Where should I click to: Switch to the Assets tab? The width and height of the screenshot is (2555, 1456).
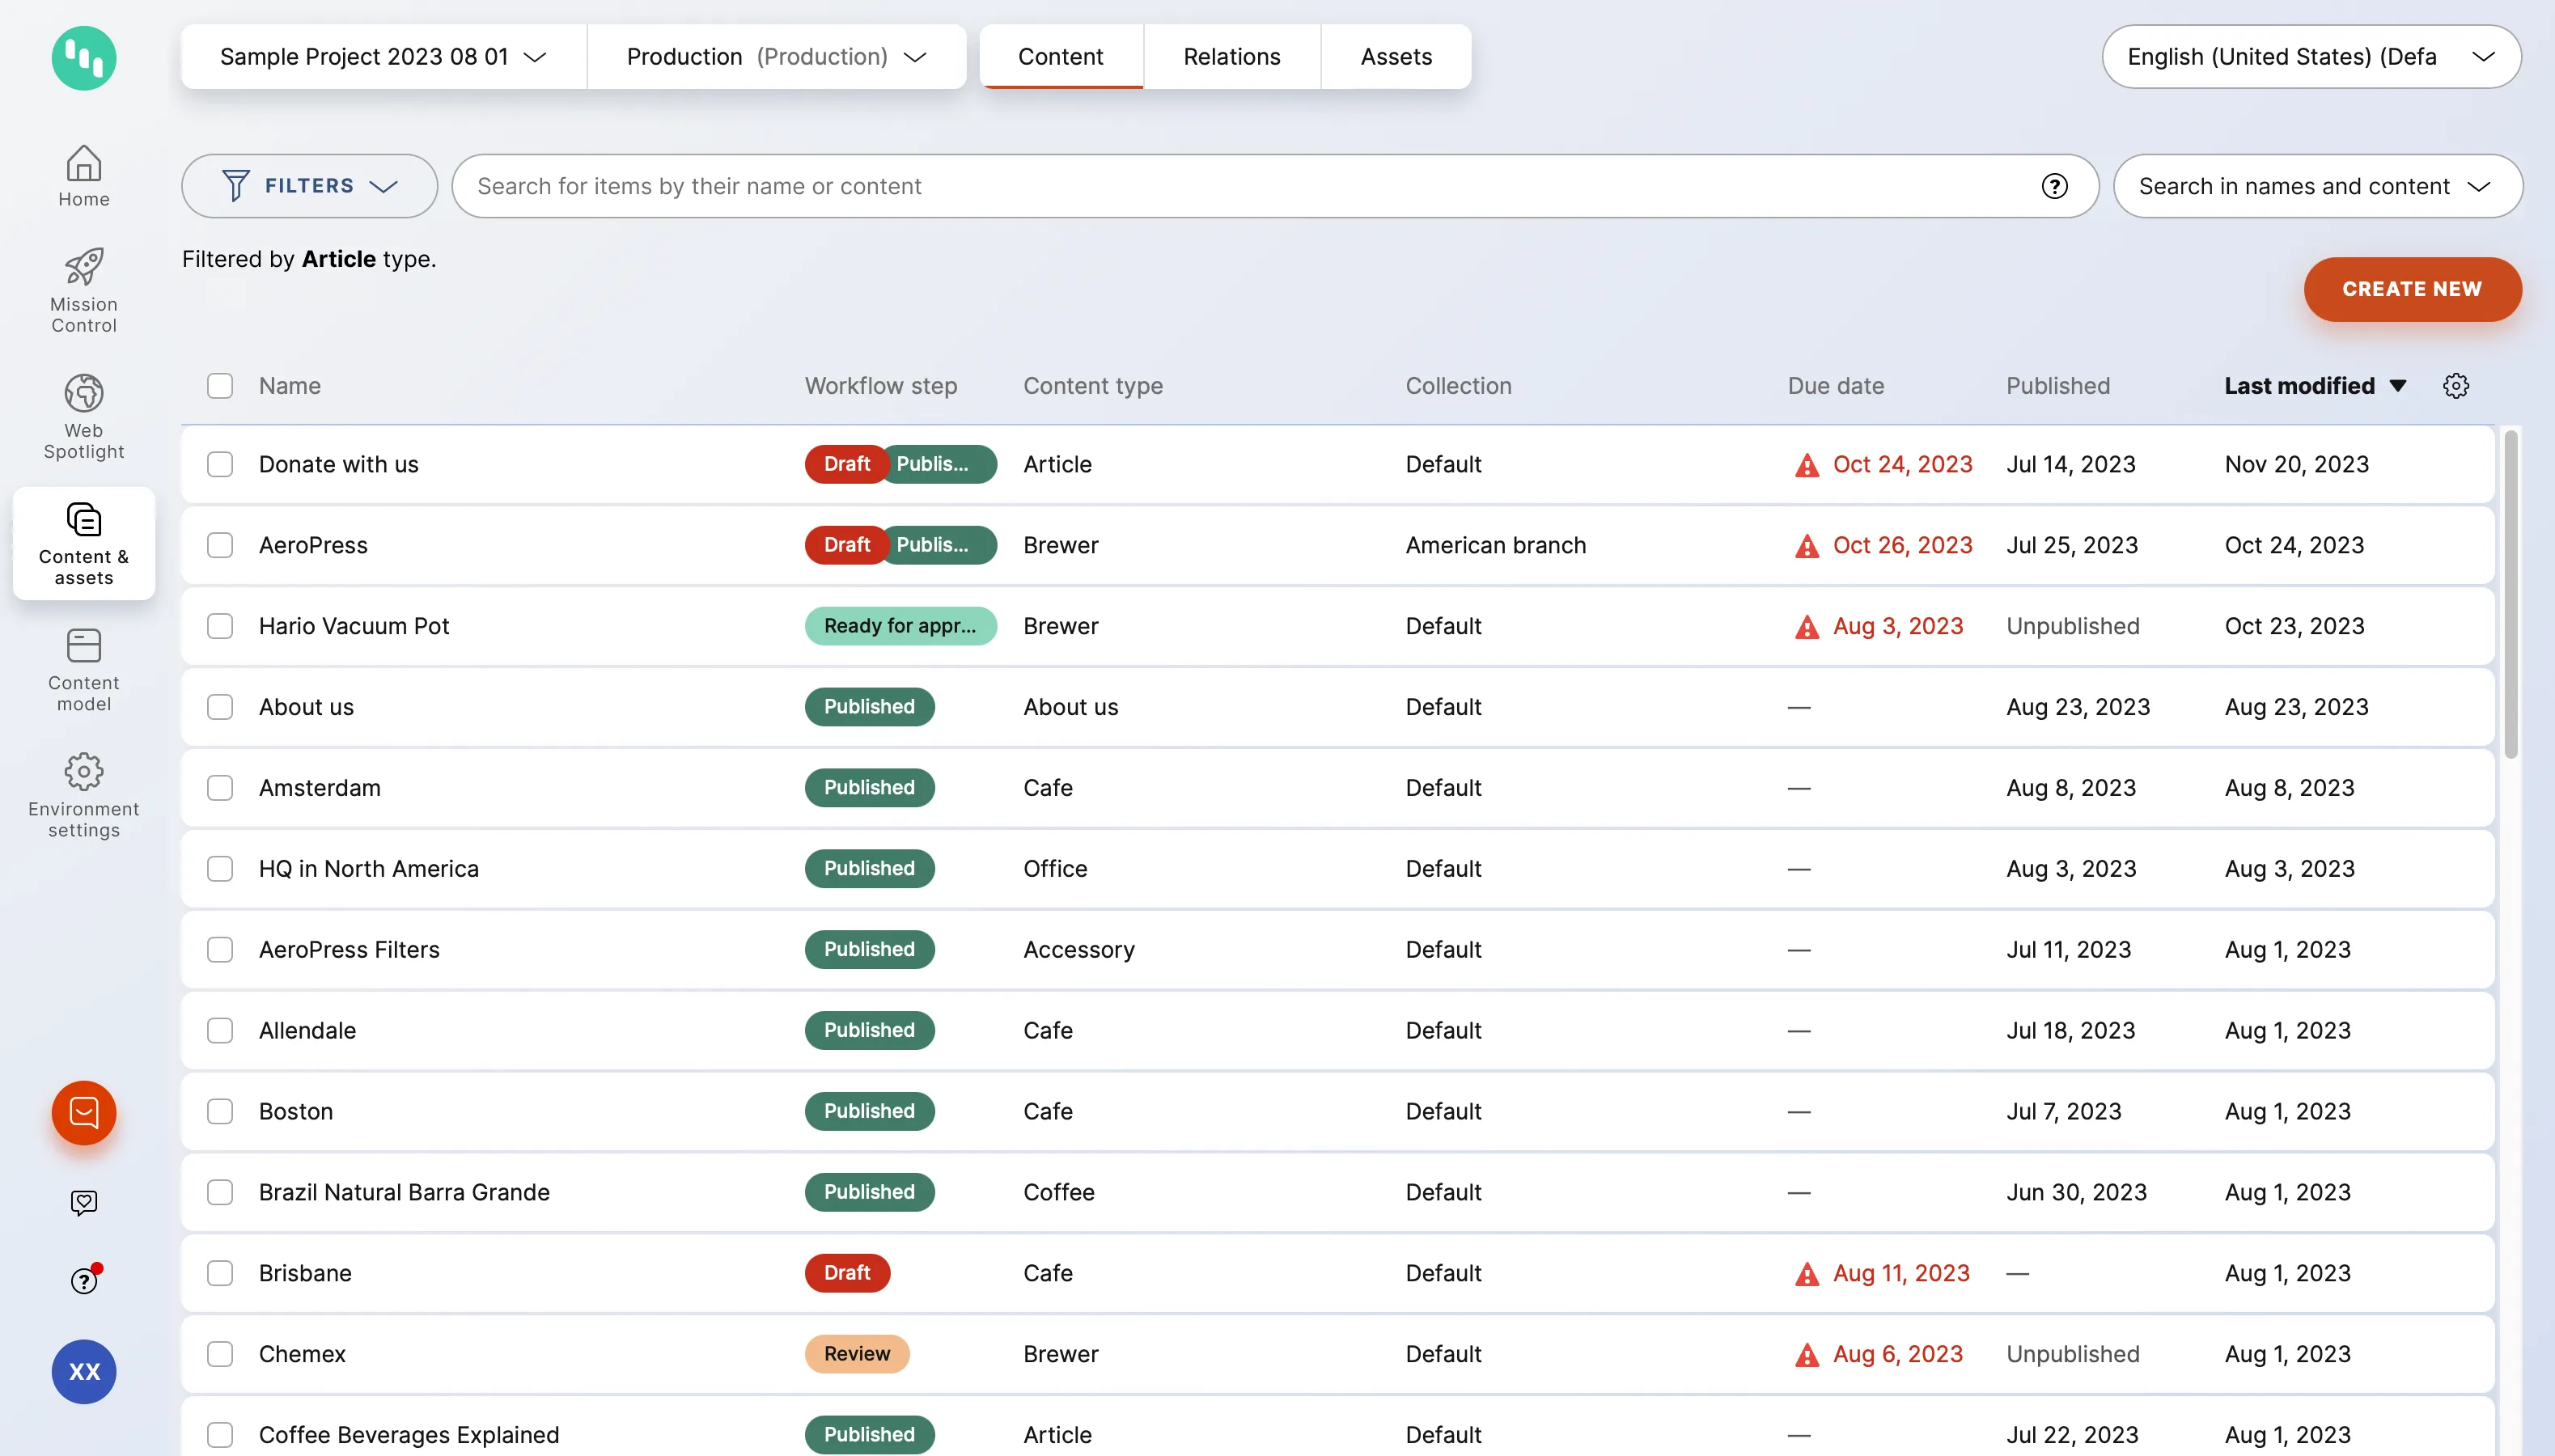tap(1396, 57)
